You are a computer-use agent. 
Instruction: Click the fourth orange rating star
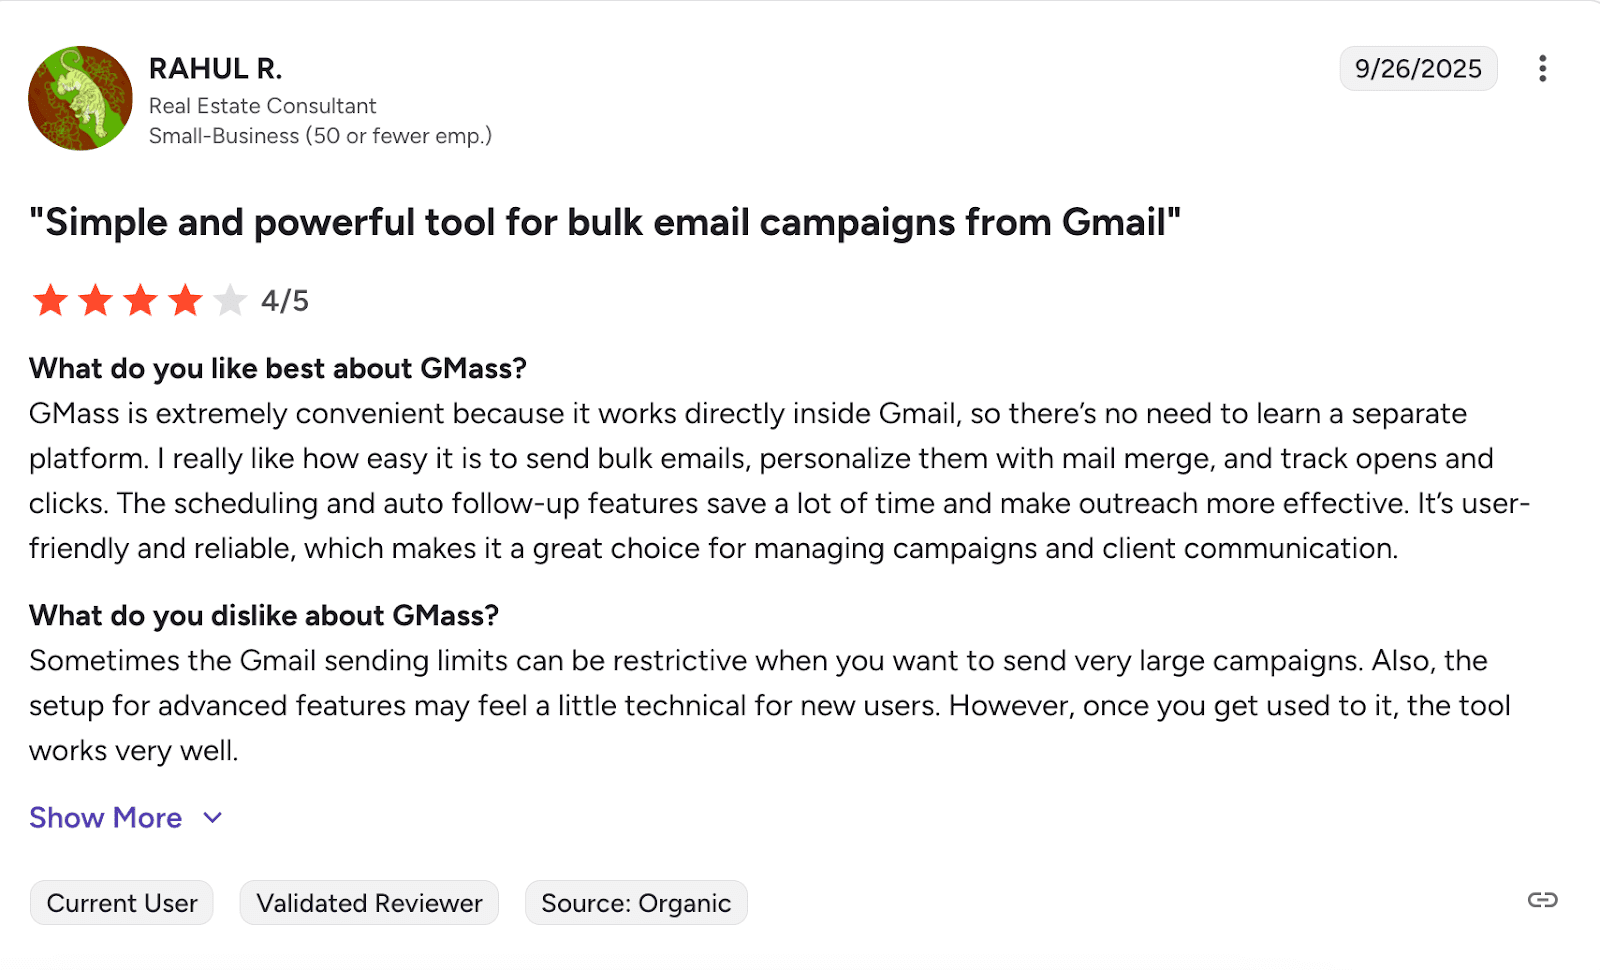click(185, 300)
